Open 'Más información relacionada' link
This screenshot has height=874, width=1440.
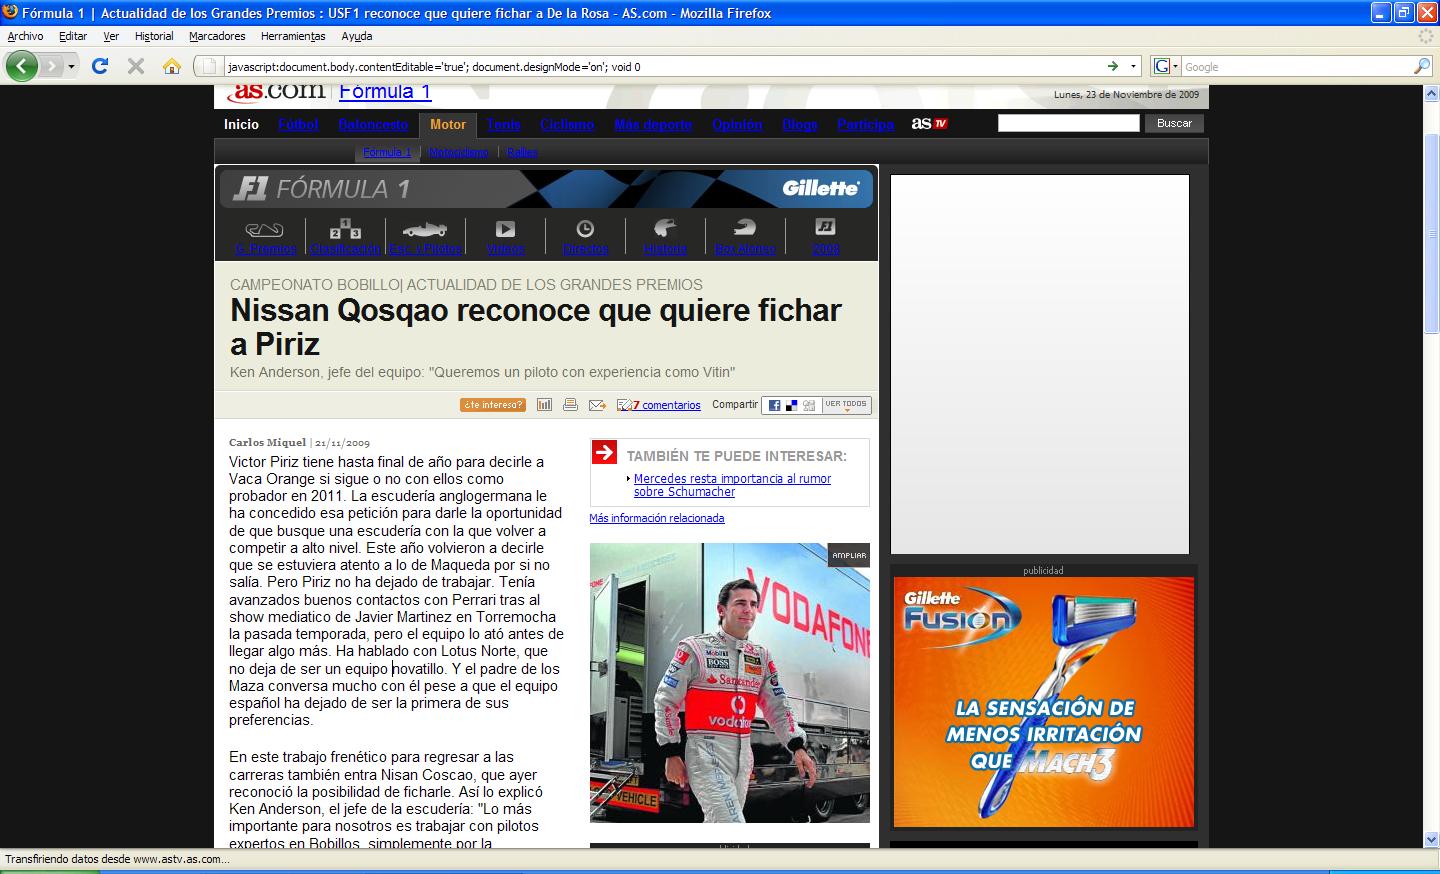tap(656, 518)
